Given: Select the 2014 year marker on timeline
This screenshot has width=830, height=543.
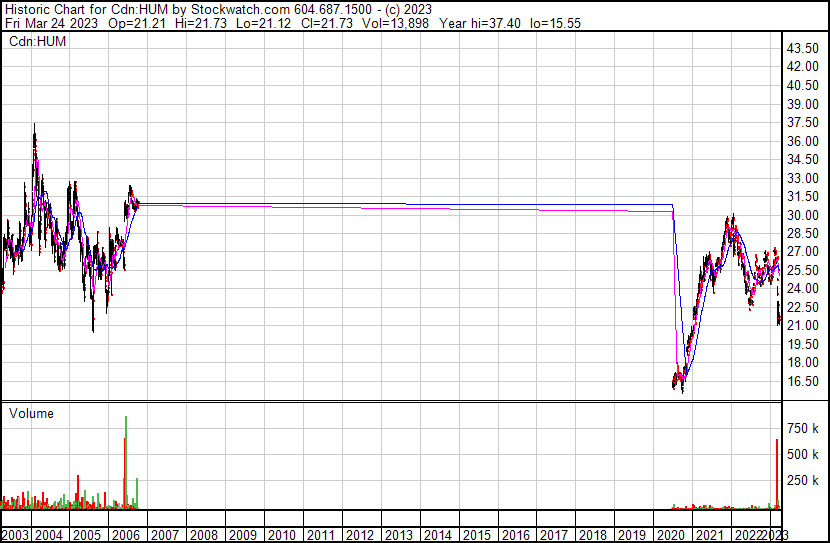Looking at the screenshot, I should point(437,534).
